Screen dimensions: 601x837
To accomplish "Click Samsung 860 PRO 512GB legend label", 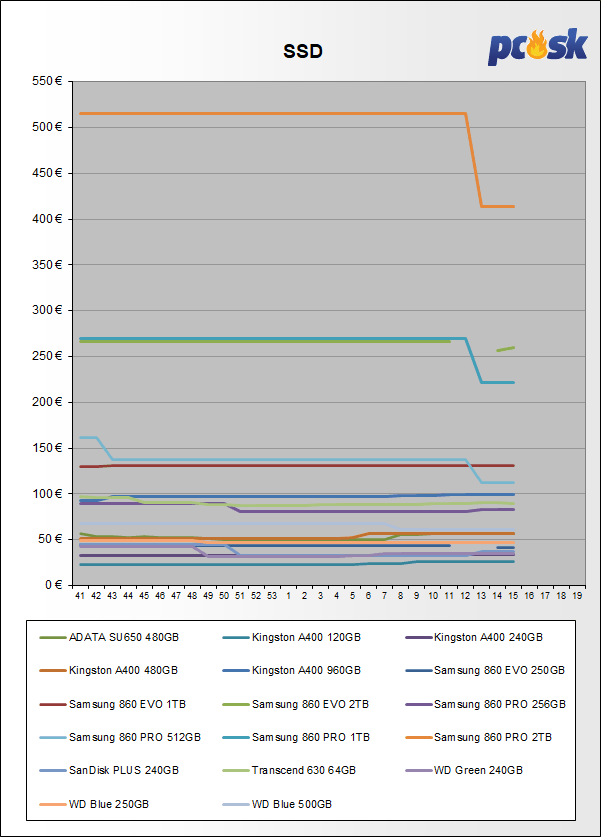I will [x=134, y=737].
